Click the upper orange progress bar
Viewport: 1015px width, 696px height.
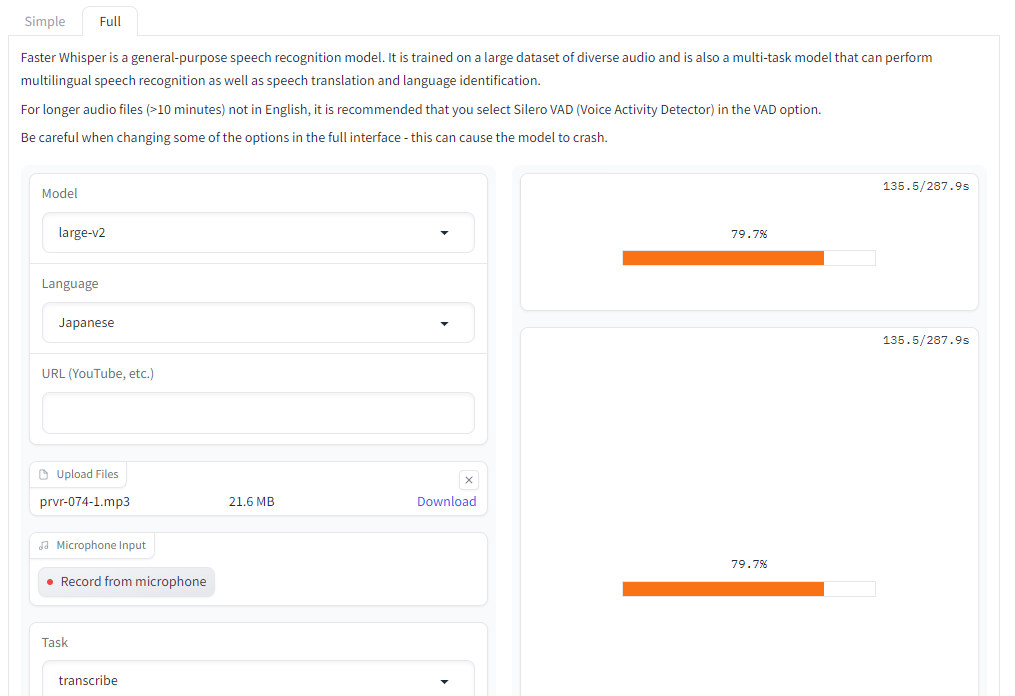[x=722, y=258]
